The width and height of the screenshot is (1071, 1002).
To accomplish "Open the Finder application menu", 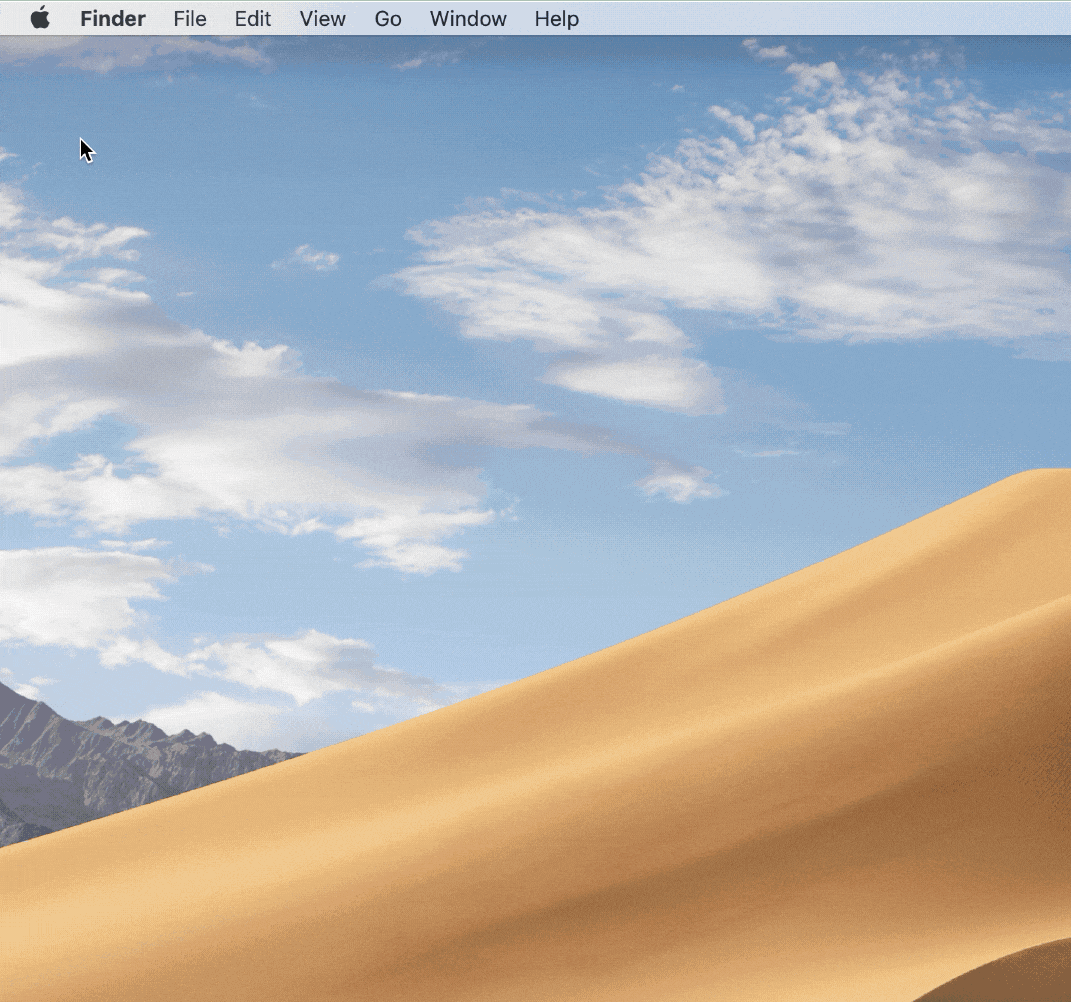I will 112,18.
